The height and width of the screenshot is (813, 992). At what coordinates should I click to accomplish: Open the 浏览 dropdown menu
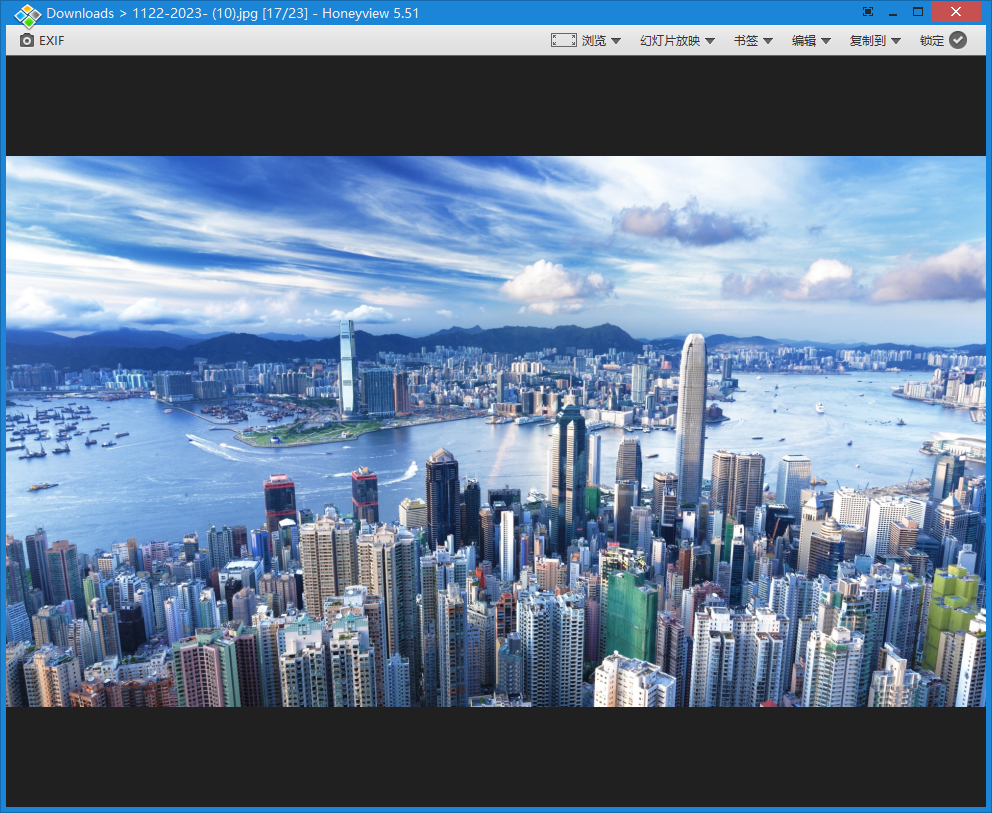tap(601, 40)
